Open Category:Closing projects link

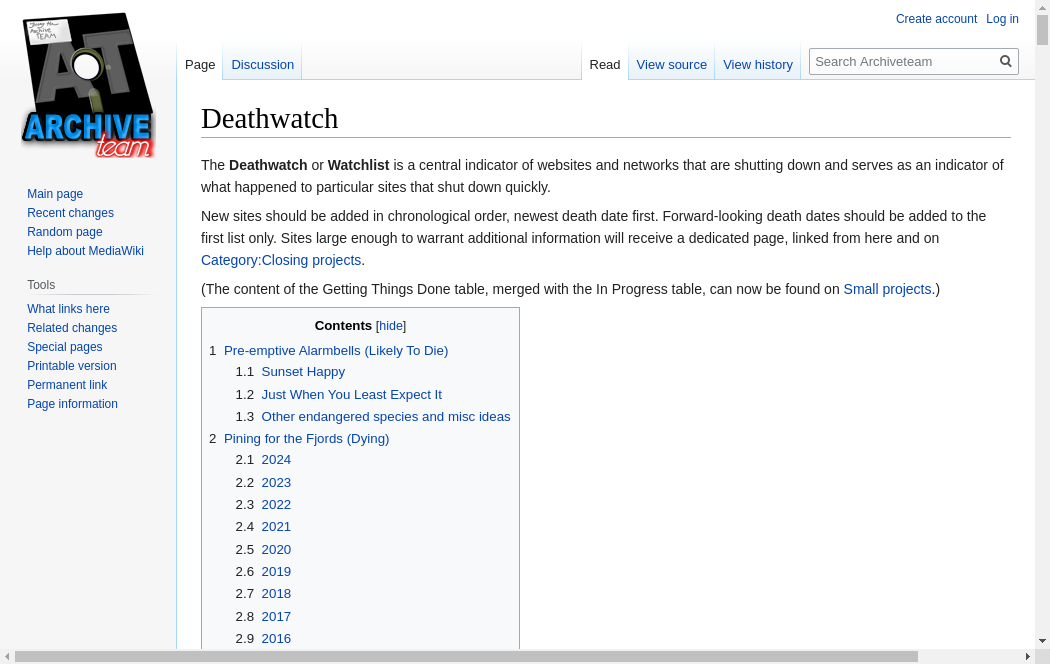pos(281,260)
